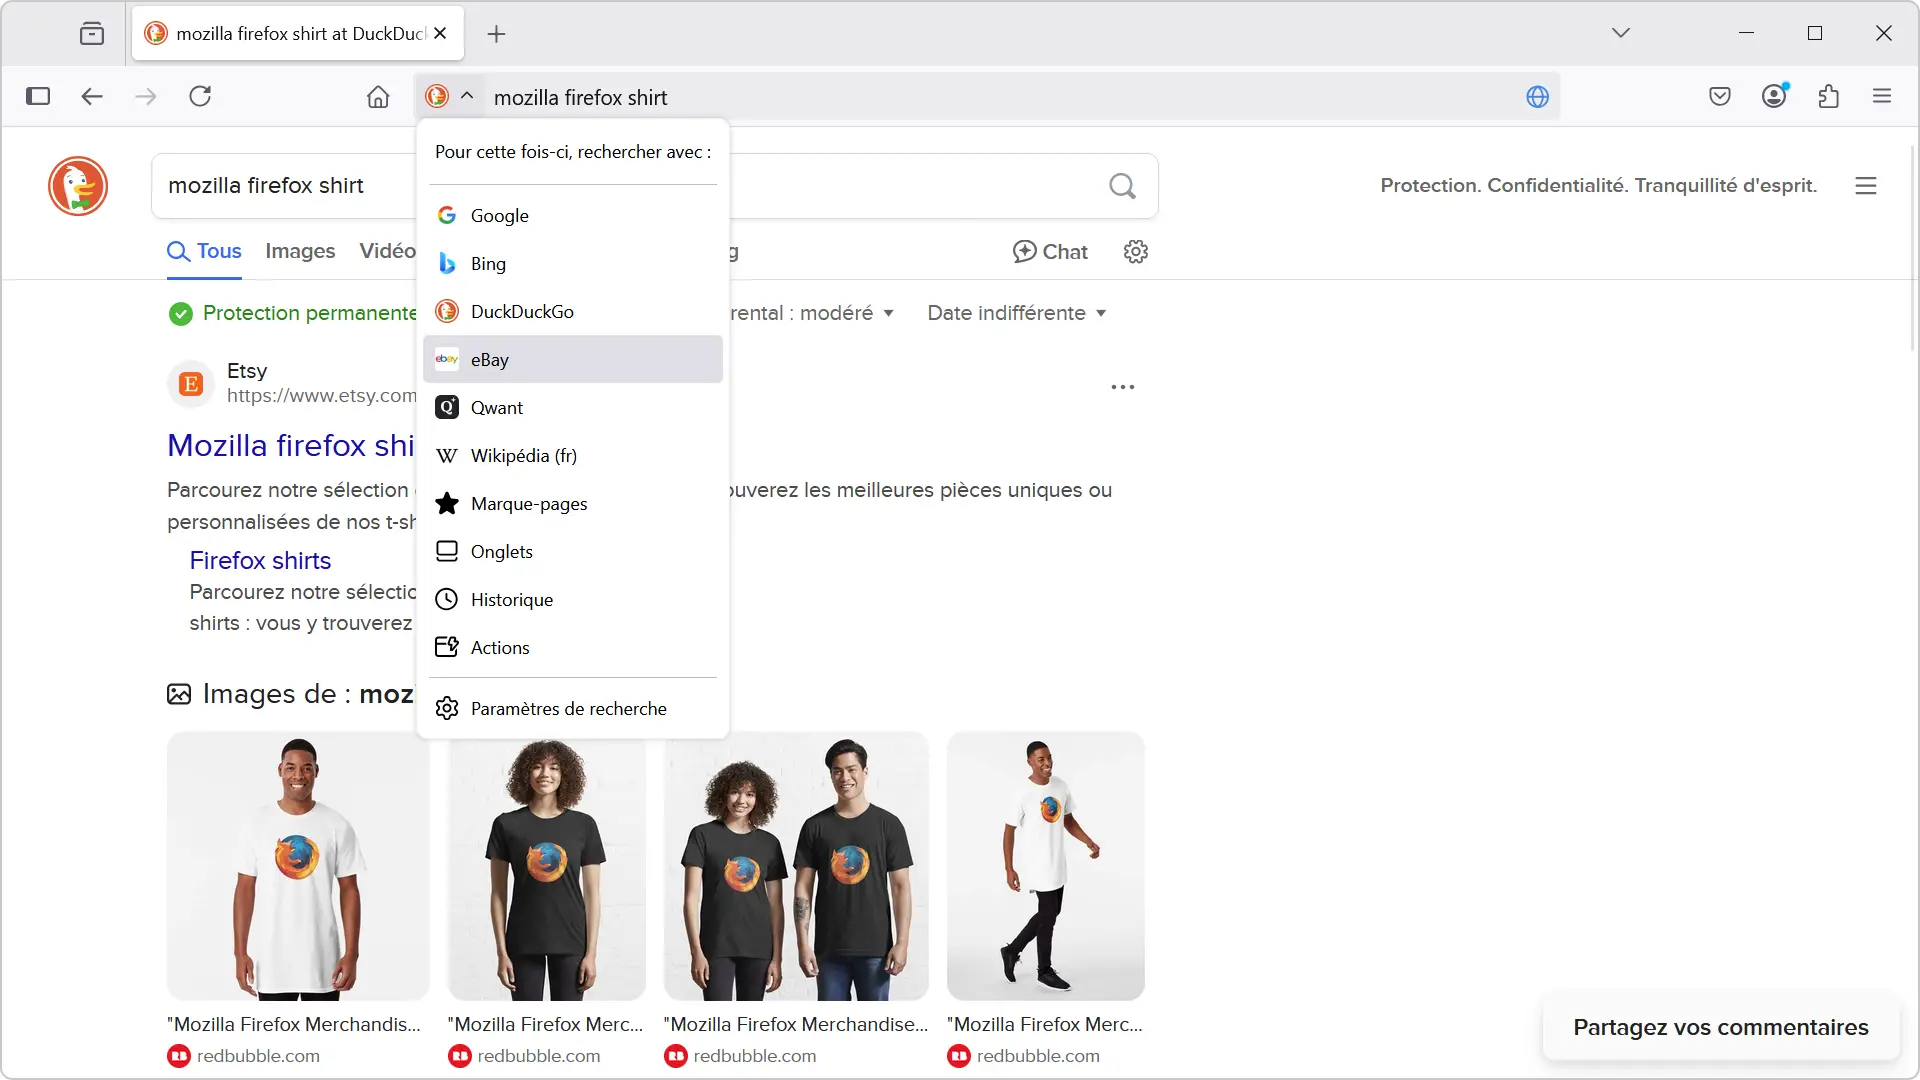Click the Etsy site favicon
Viewport: 1920px width, 1080px height.
[191, 384]
